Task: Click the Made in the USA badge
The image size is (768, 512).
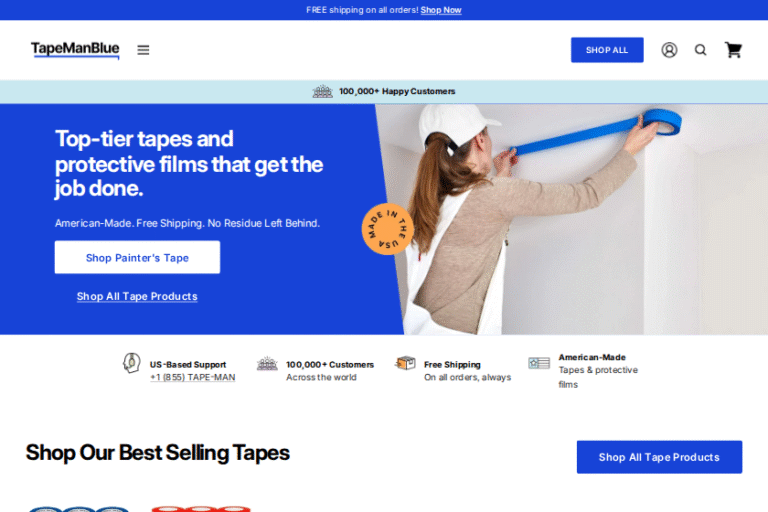Action: [387, 231]
